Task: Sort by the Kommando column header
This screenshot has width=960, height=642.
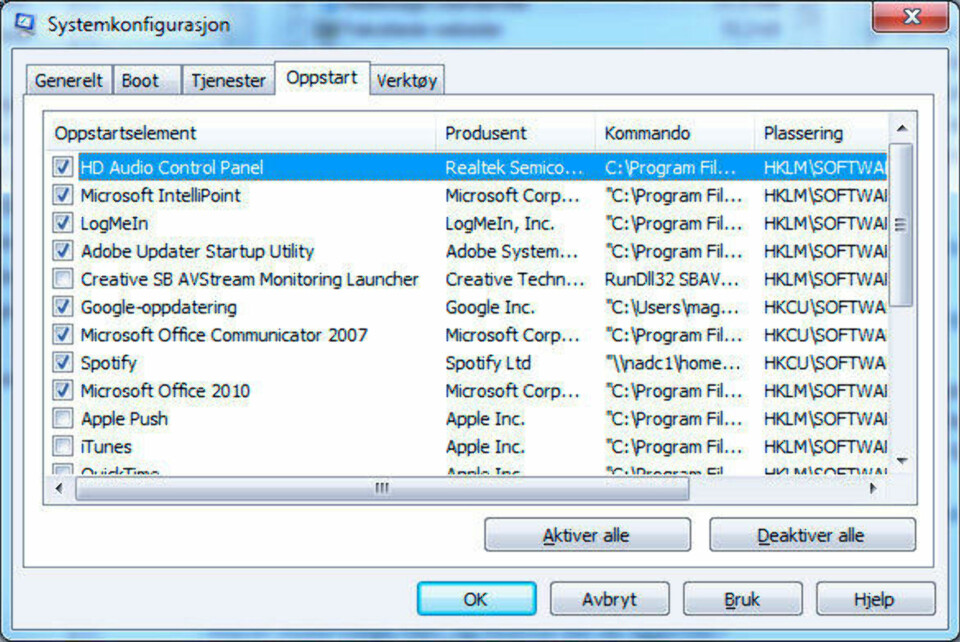Action: (674, 133)
